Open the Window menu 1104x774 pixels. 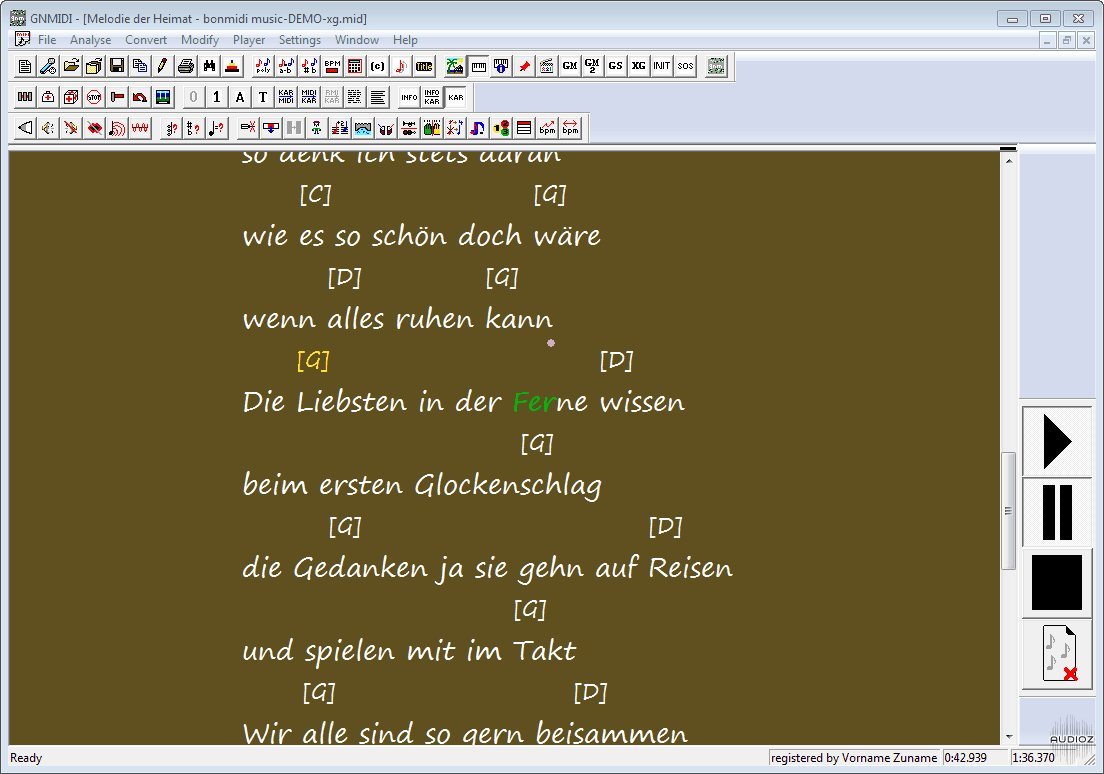pyautogui.click(x=357, y=40)
